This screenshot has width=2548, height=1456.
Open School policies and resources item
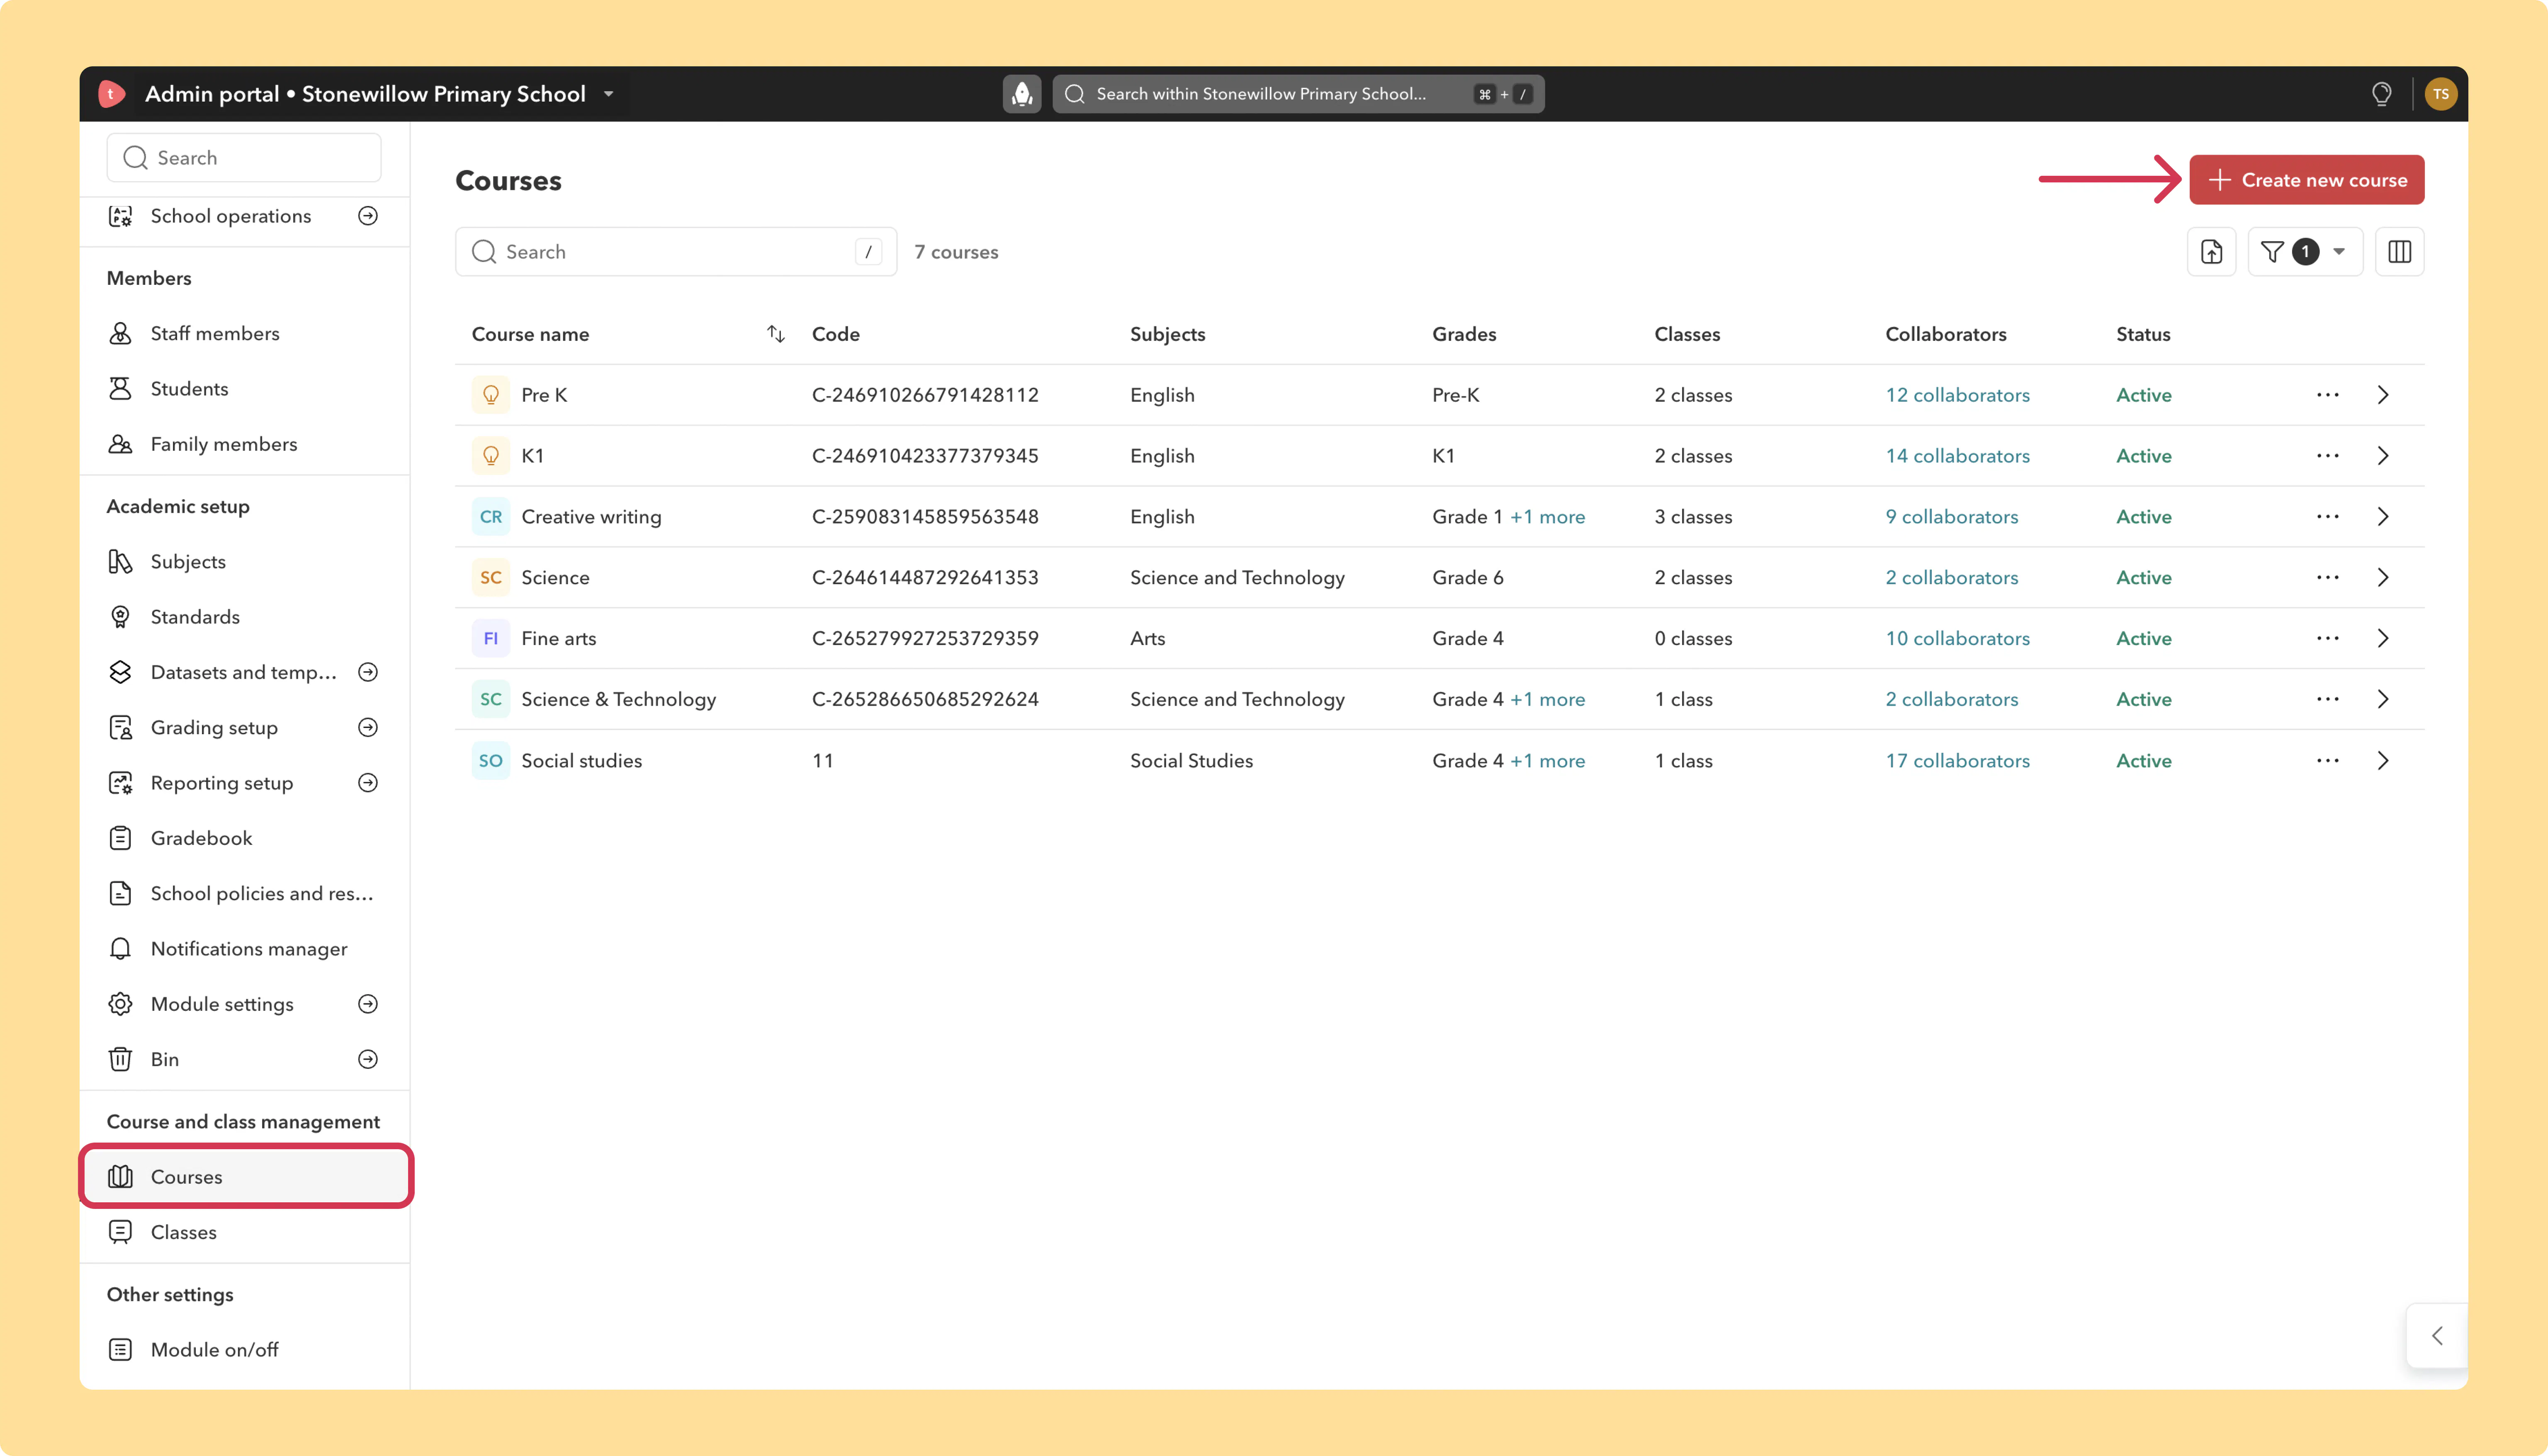click(244, 894)
